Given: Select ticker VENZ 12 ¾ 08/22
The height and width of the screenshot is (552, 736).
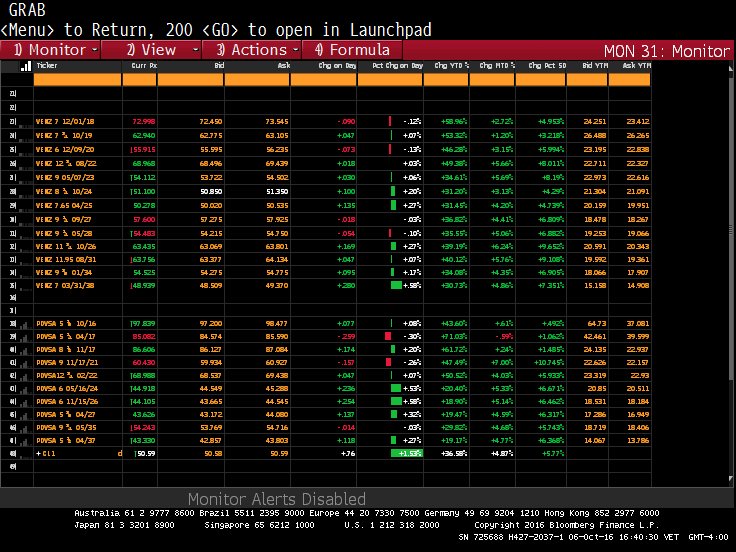Looking at the screenshot, I should click(x=66, y=164).
